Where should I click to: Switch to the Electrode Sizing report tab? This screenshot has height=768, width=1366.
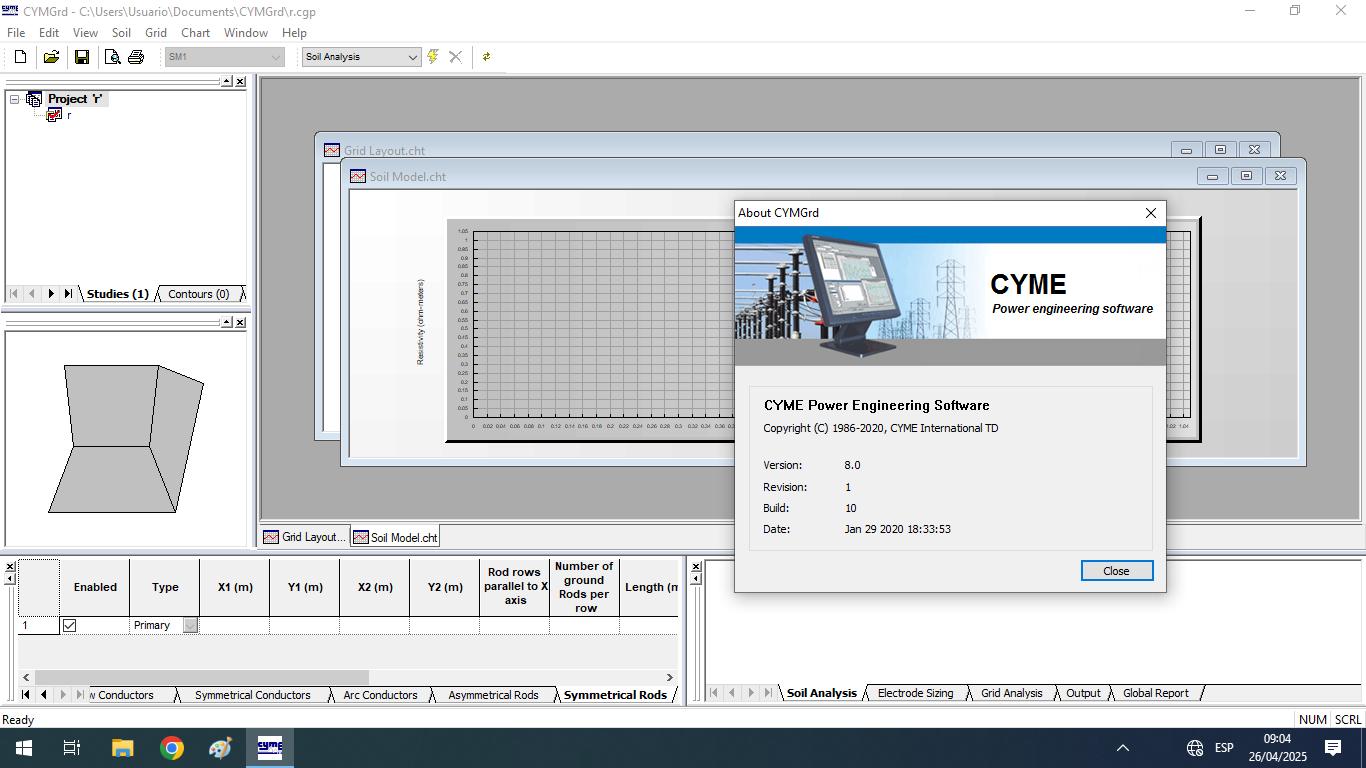point(915,693)
